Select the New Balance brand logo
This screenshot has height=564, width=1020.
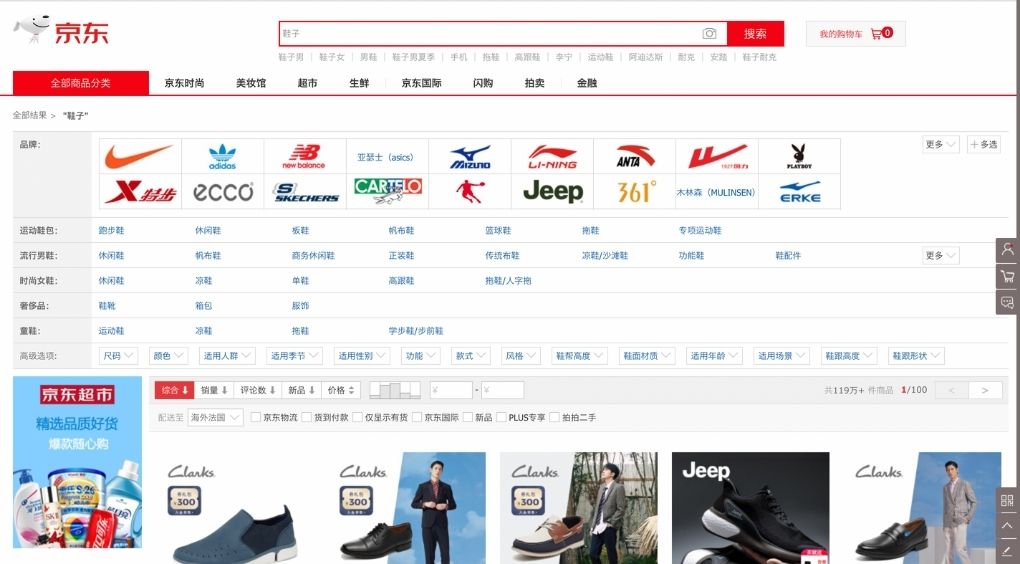[x=304, y=156]
